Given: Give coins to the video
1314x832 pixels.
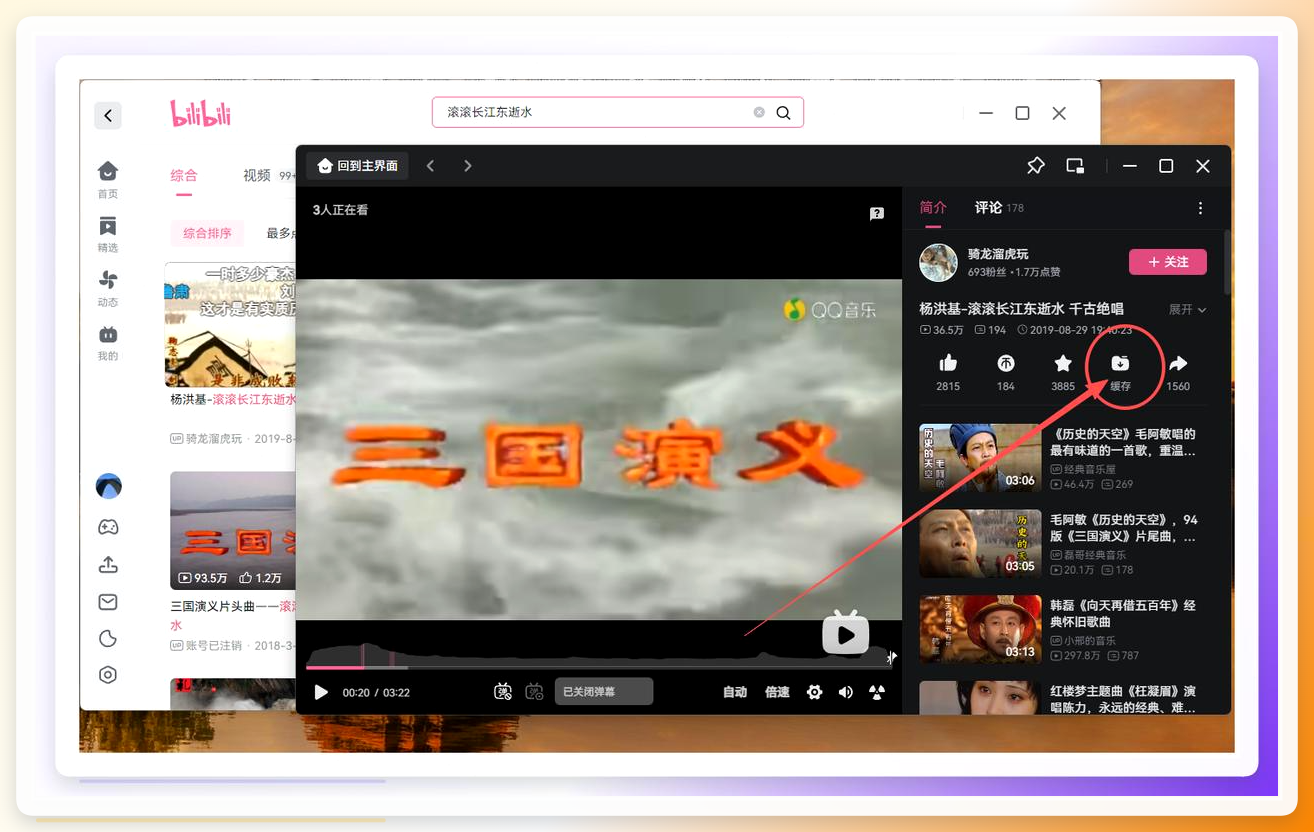Looking at the screenshot, I should coord(1006,364).
